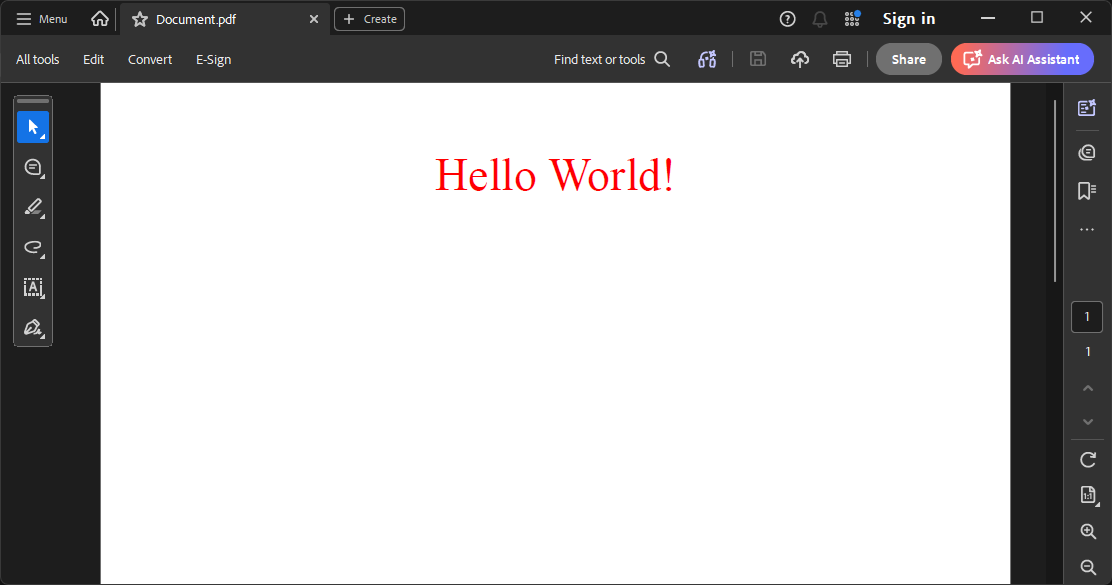Open the page view options dropdown

(1087, 494)
